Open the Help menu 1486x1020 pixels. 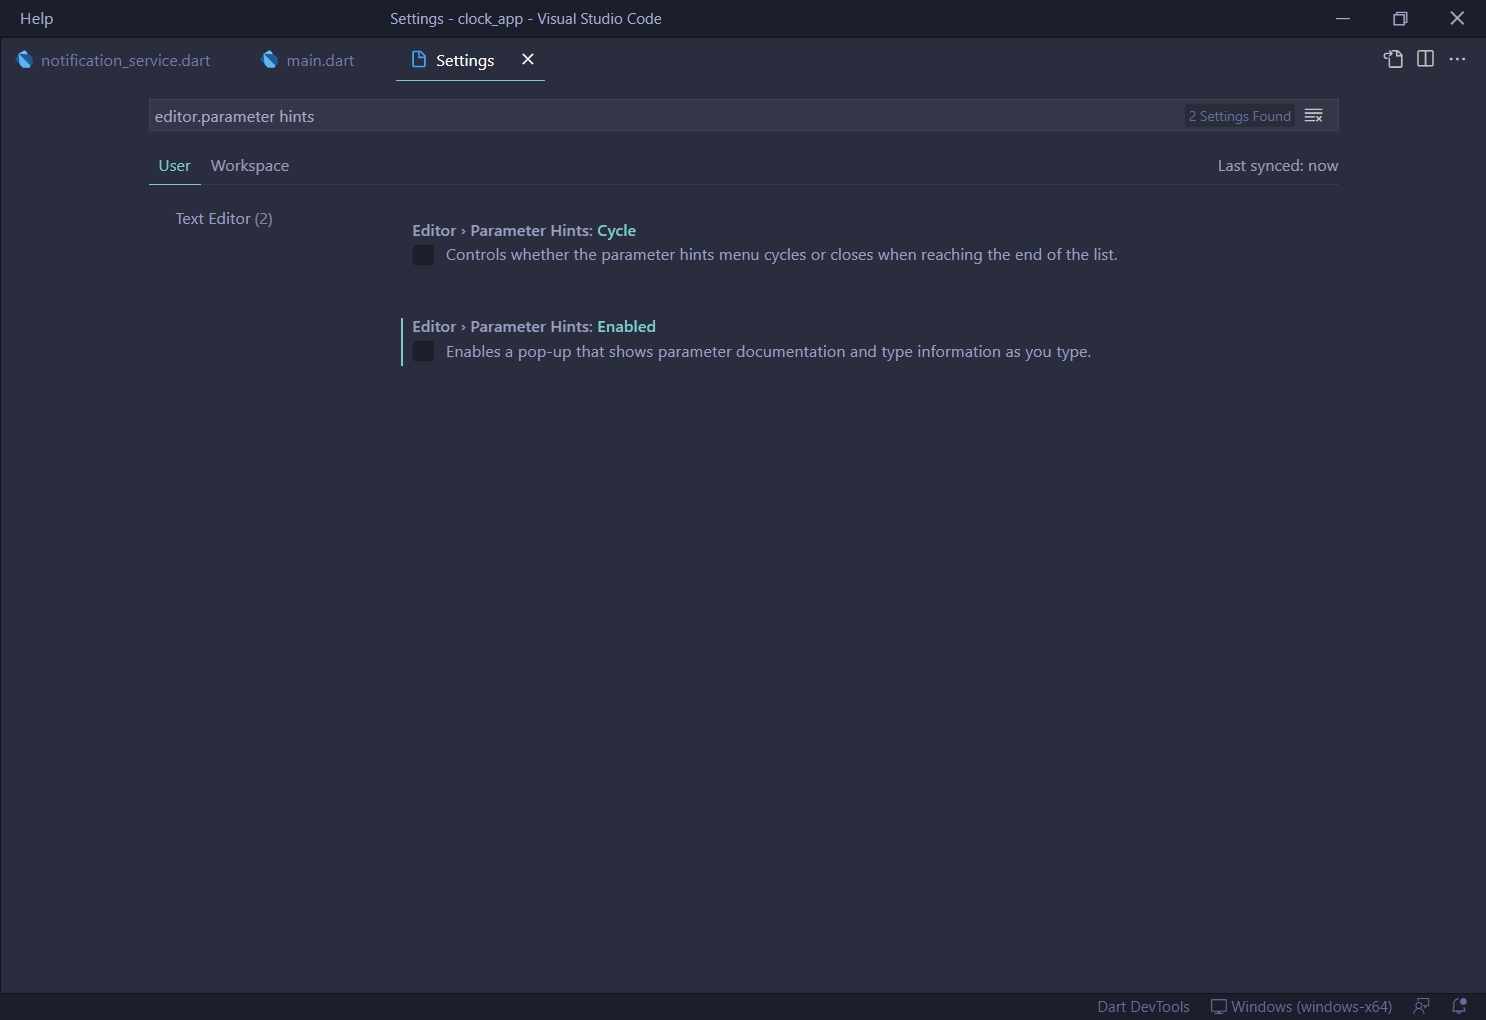pos(36,18)
